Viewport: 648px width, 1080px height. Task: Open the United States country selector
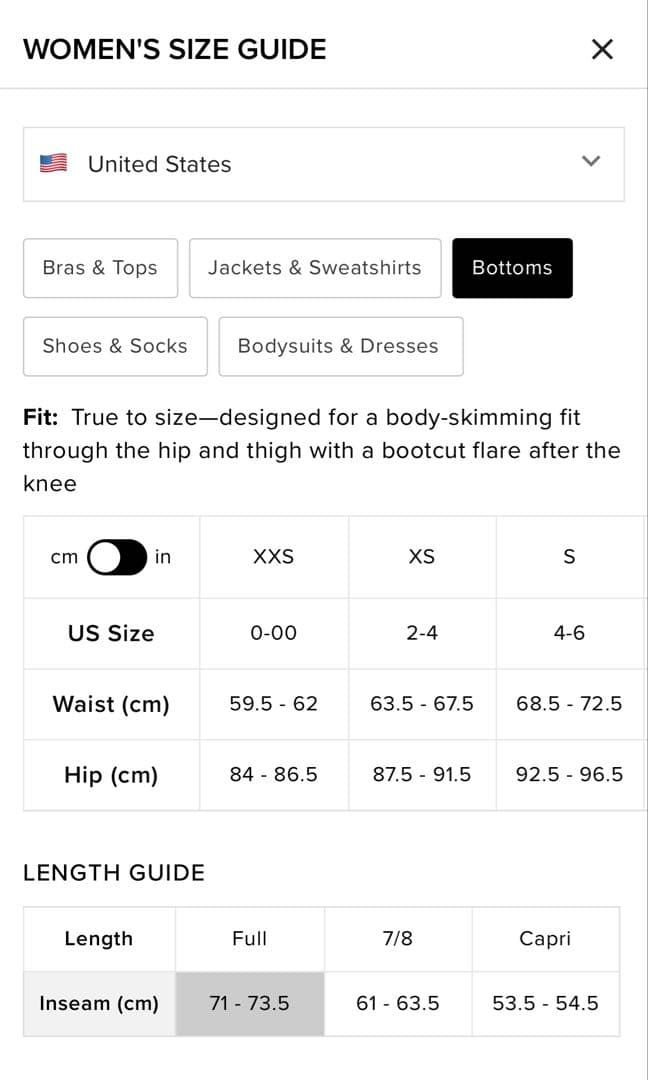(x=323, y=164)
